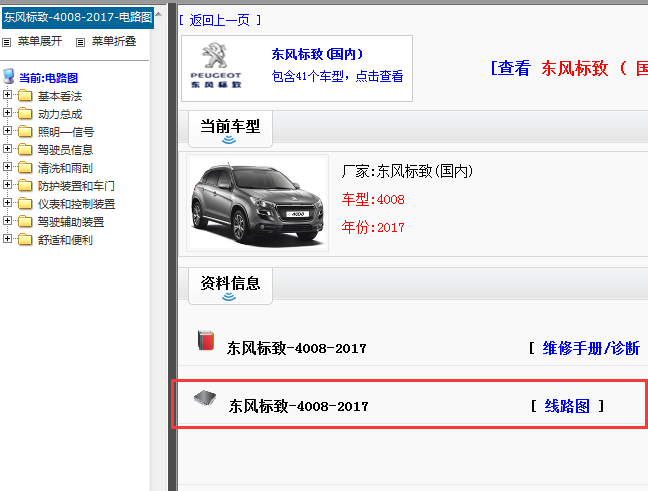
Task: Click the [查看 东风标致 link
Action: point(569,68)
